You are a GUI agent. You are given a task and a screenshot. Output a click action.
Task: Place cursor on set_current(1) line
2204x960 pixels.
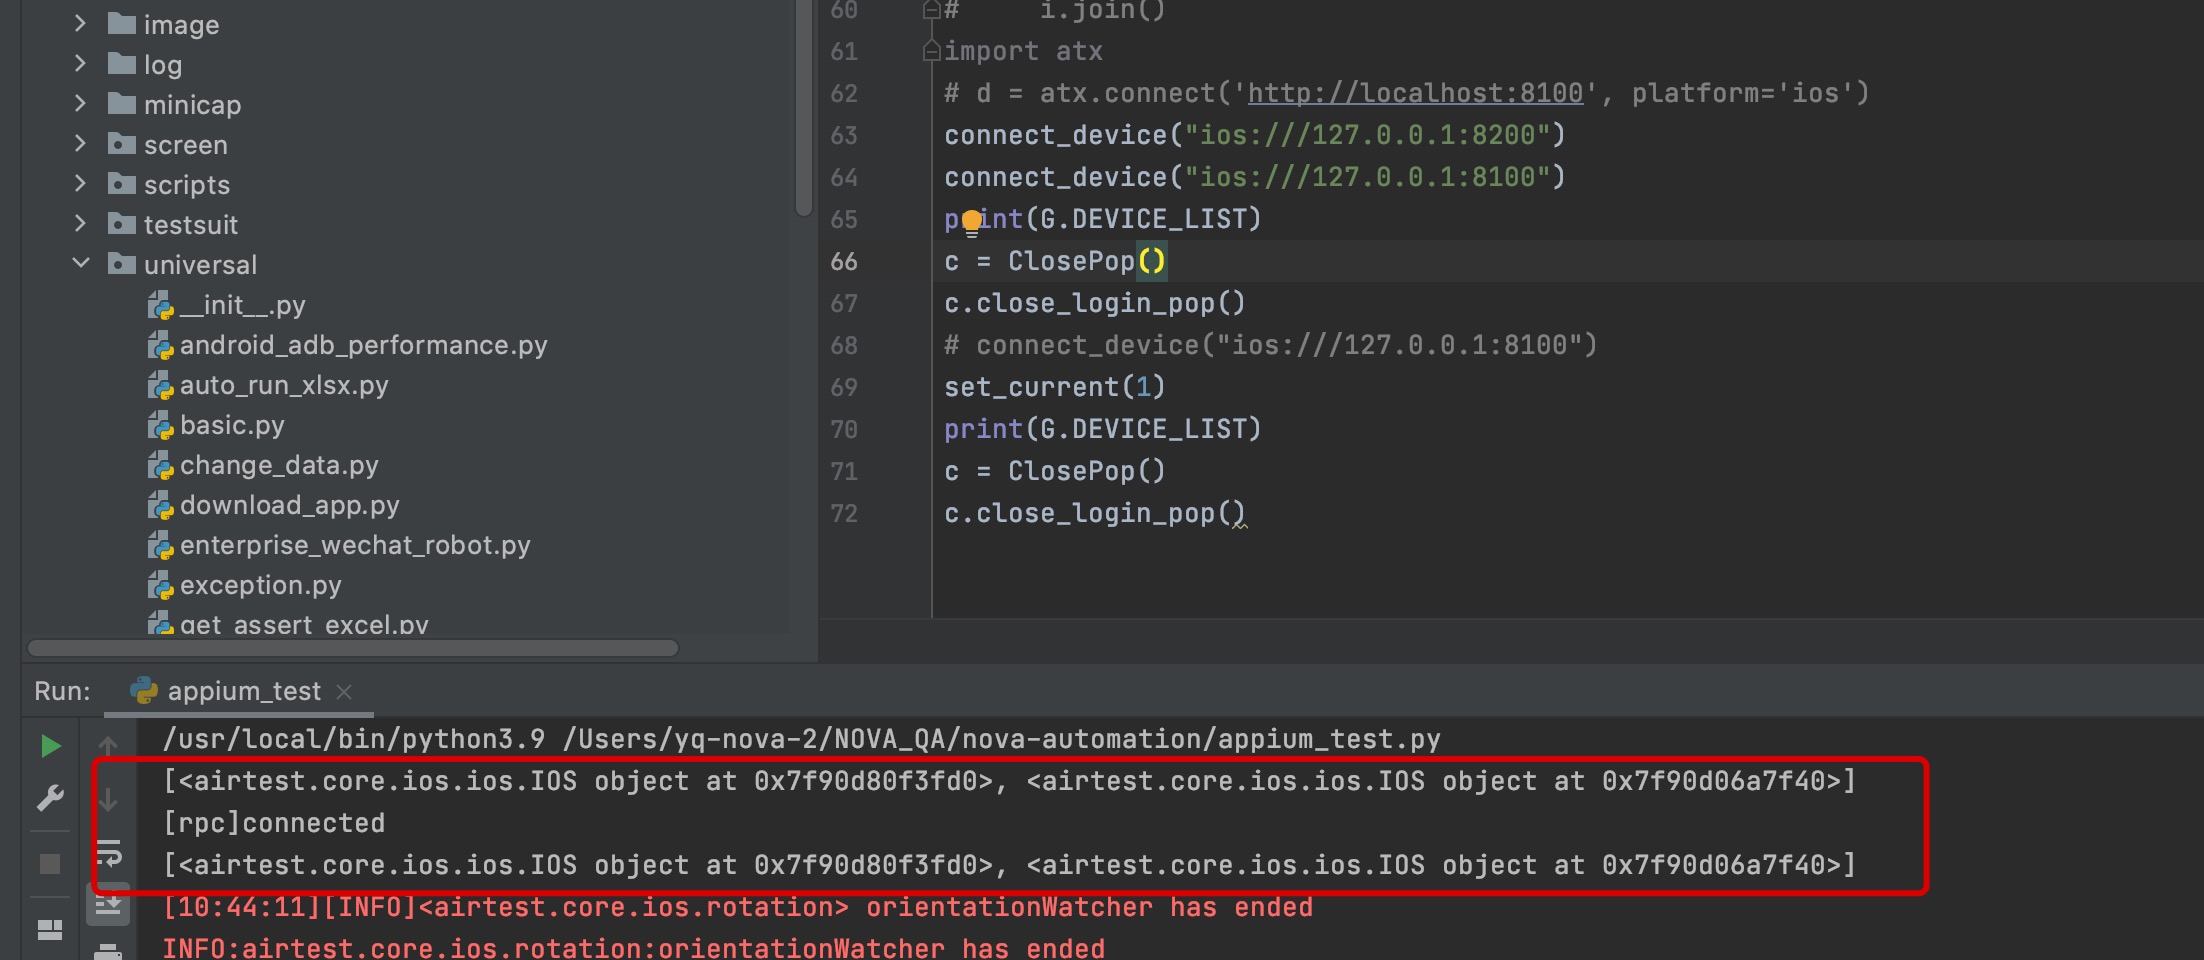[1054, 387]
